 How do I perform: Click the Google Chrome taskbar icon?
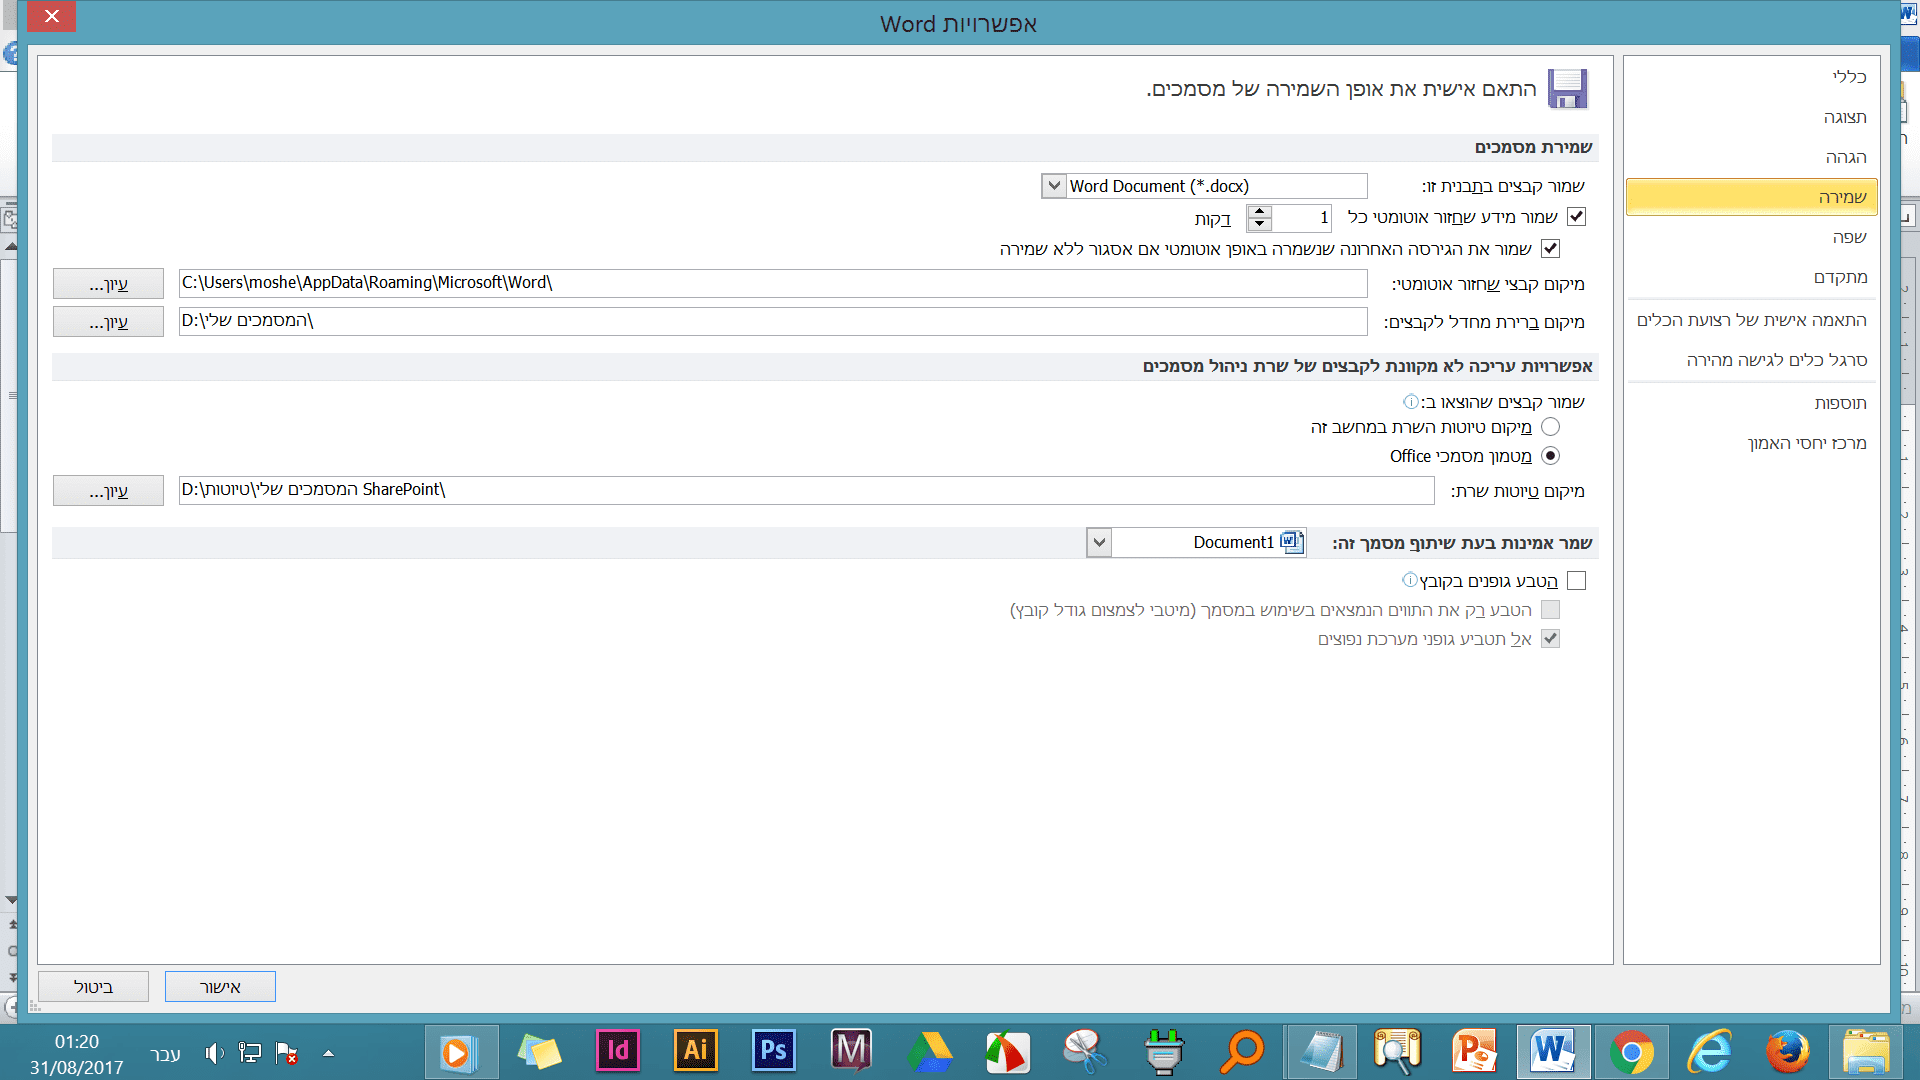(x=1631, y=1052)
